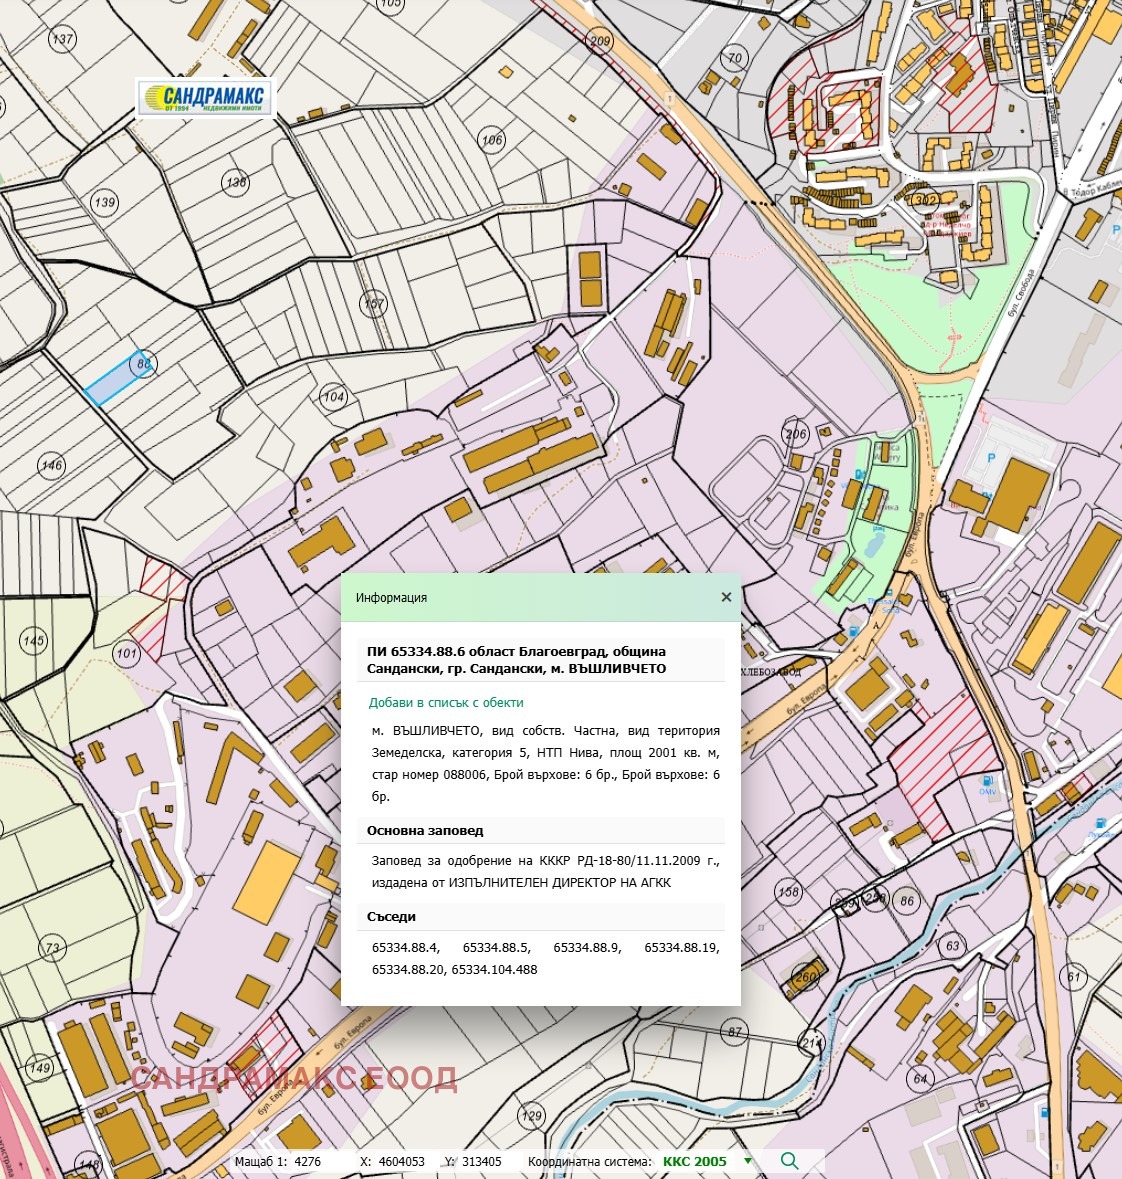Click the Сандрамакс logo image
This screenshot has height=1179, width=1122.
(208, 97)
